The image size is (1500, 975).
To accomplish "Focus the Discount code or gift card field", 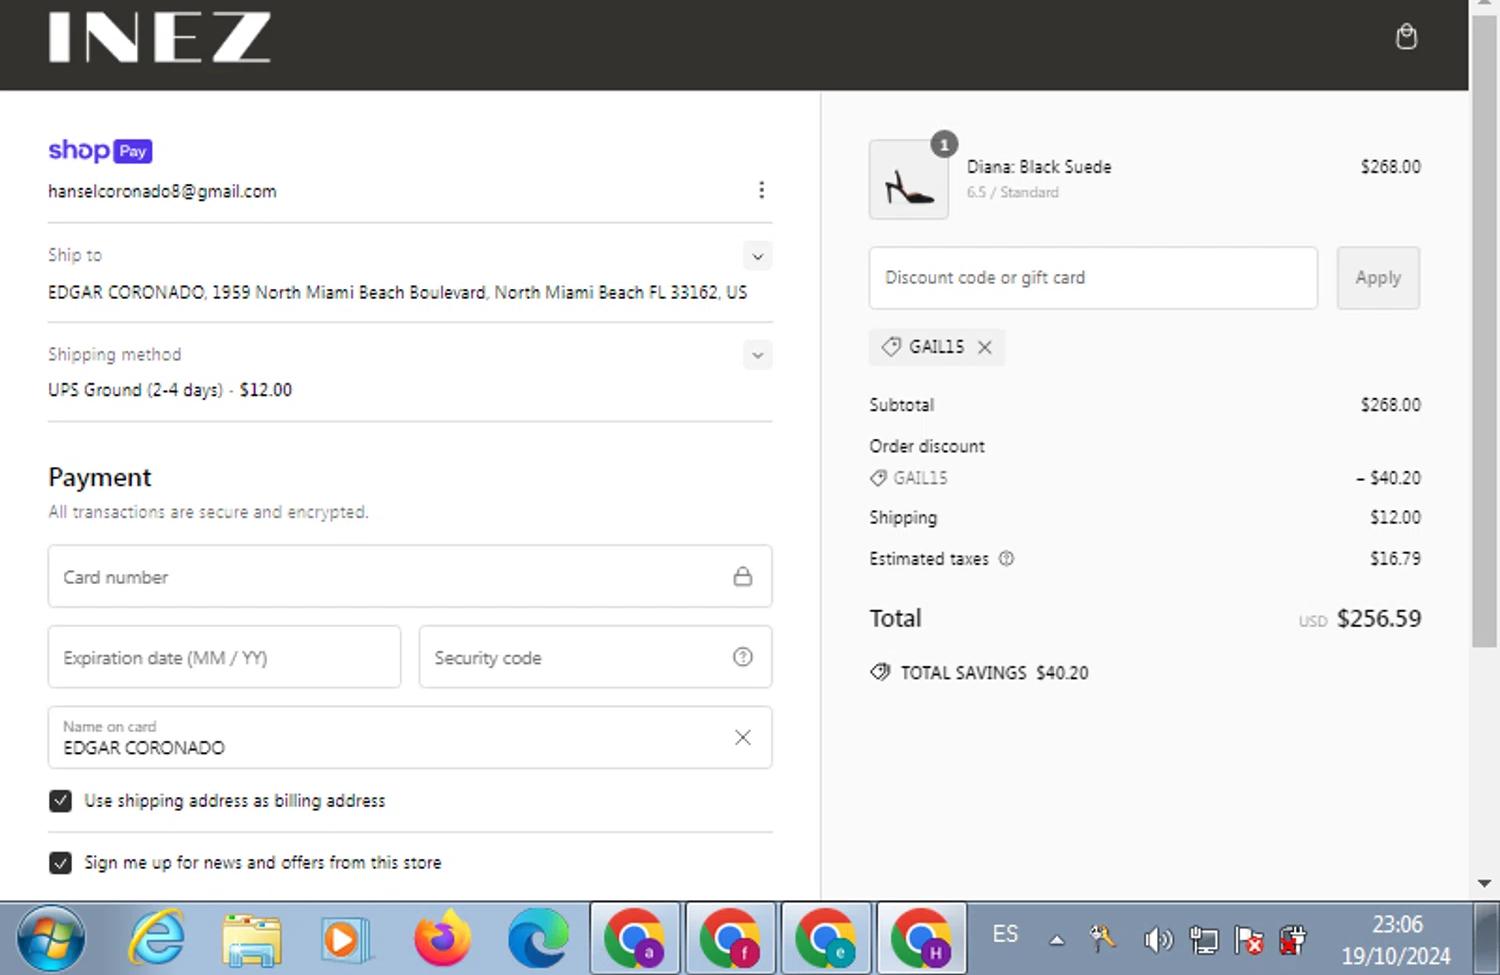I will [x=1093, y=278].
